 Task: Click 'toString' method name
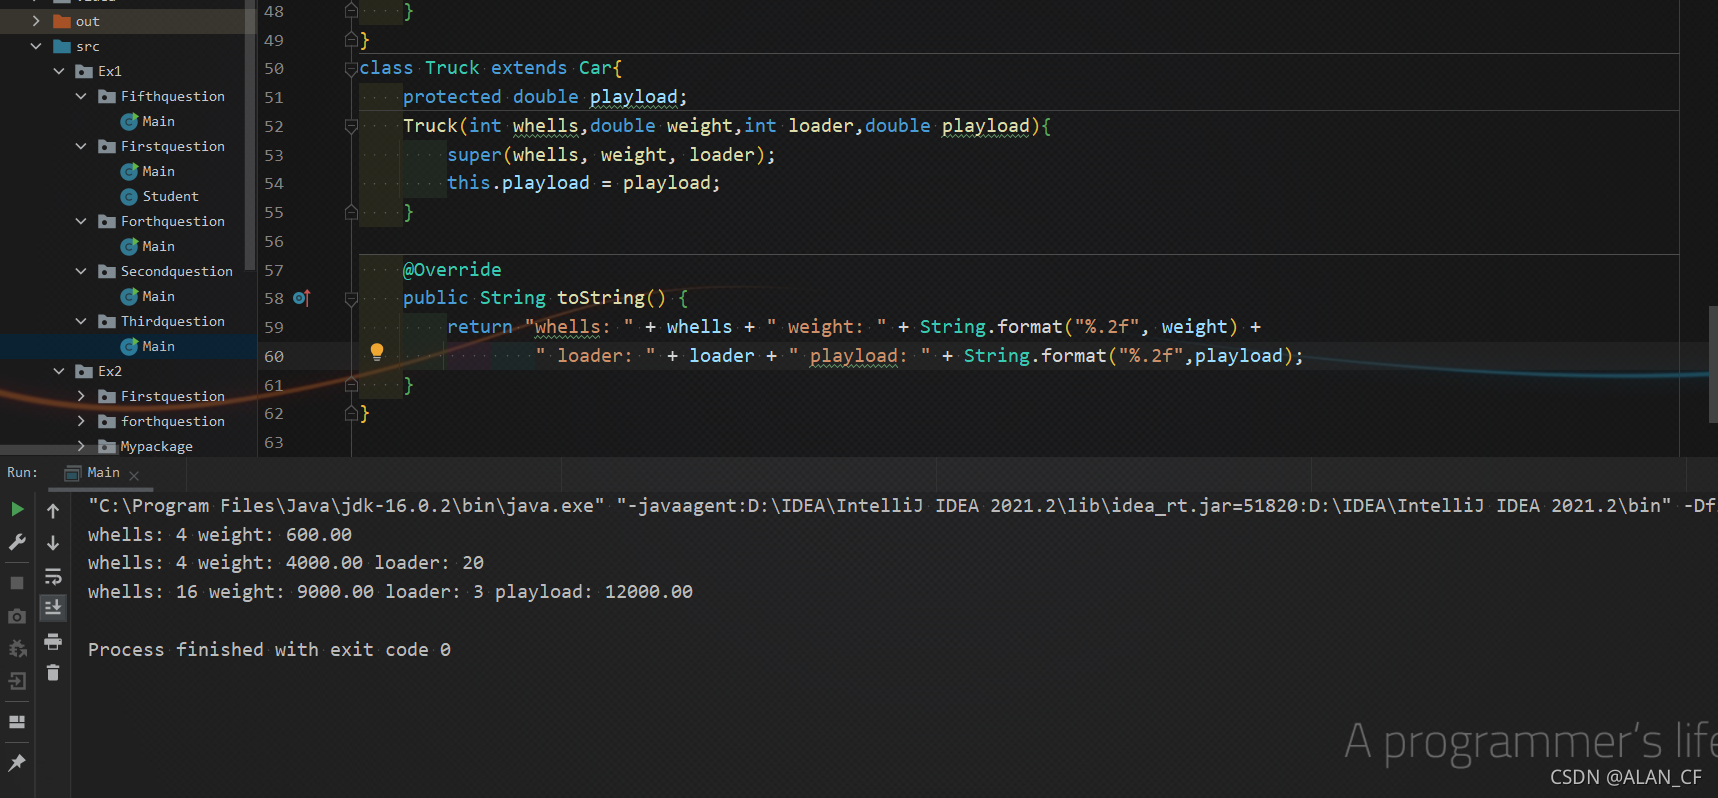click(x=601, y=298)
